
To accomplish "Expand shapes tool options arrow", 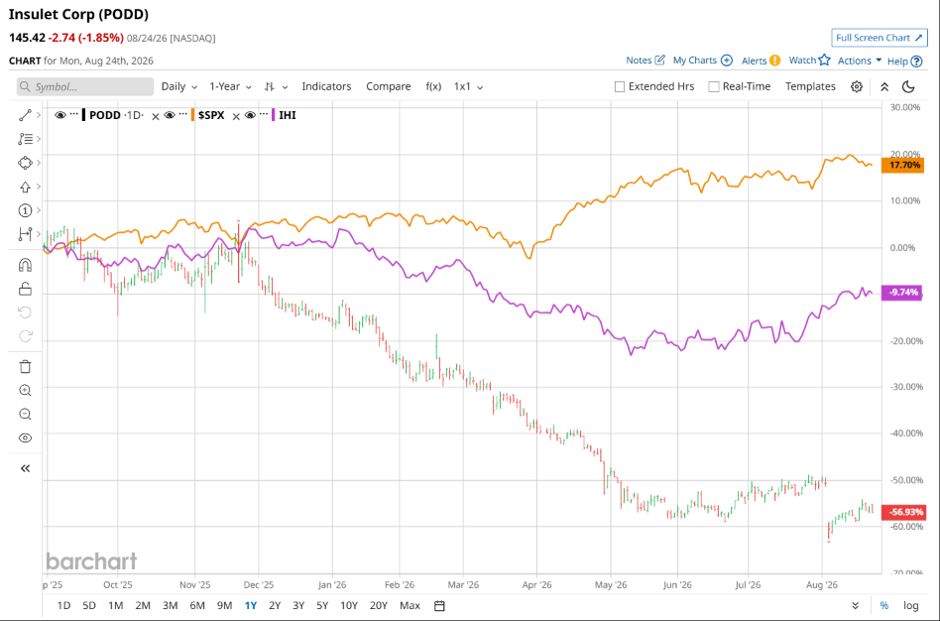I will 39,162.
